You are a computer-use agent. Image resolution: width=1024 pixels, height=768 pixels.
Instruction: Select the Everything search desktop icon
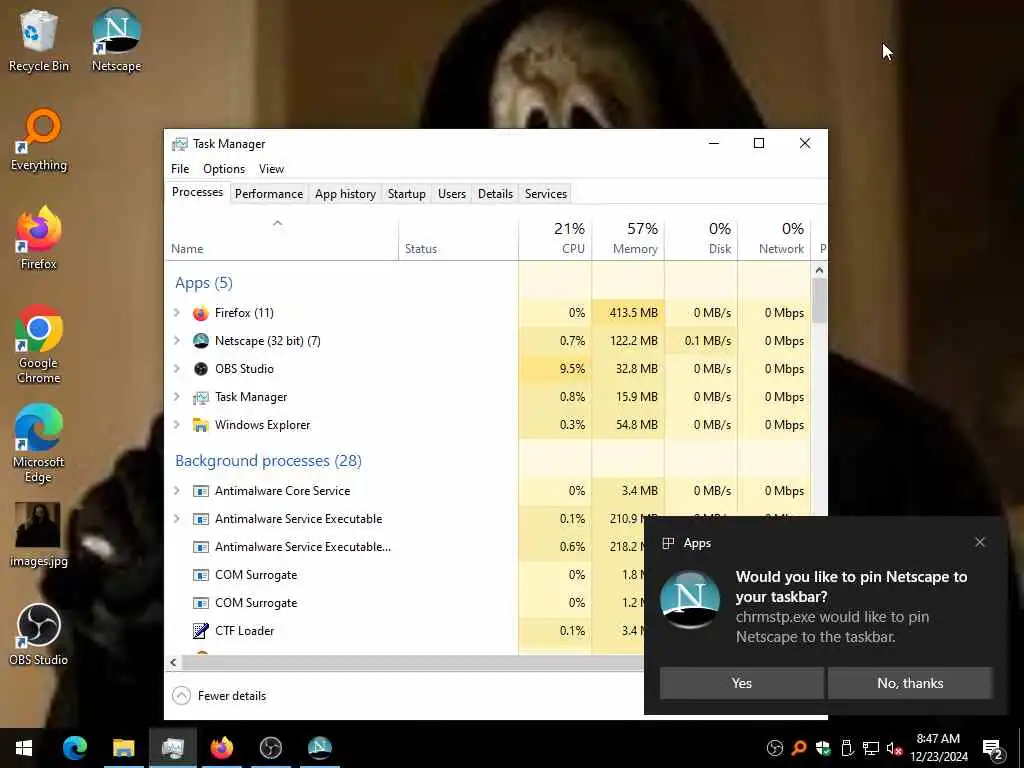click(x=38, y=140)
